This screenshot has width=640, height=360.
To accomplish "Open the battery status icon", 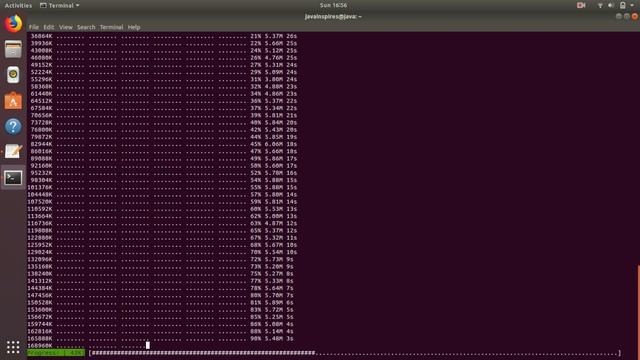I will point(622,5).
